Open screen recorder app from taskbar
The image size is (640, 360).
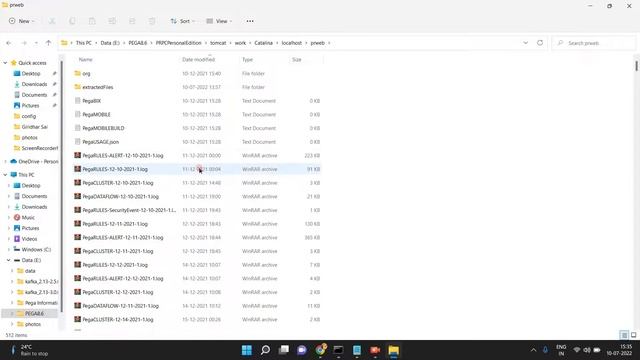[375, 350]
